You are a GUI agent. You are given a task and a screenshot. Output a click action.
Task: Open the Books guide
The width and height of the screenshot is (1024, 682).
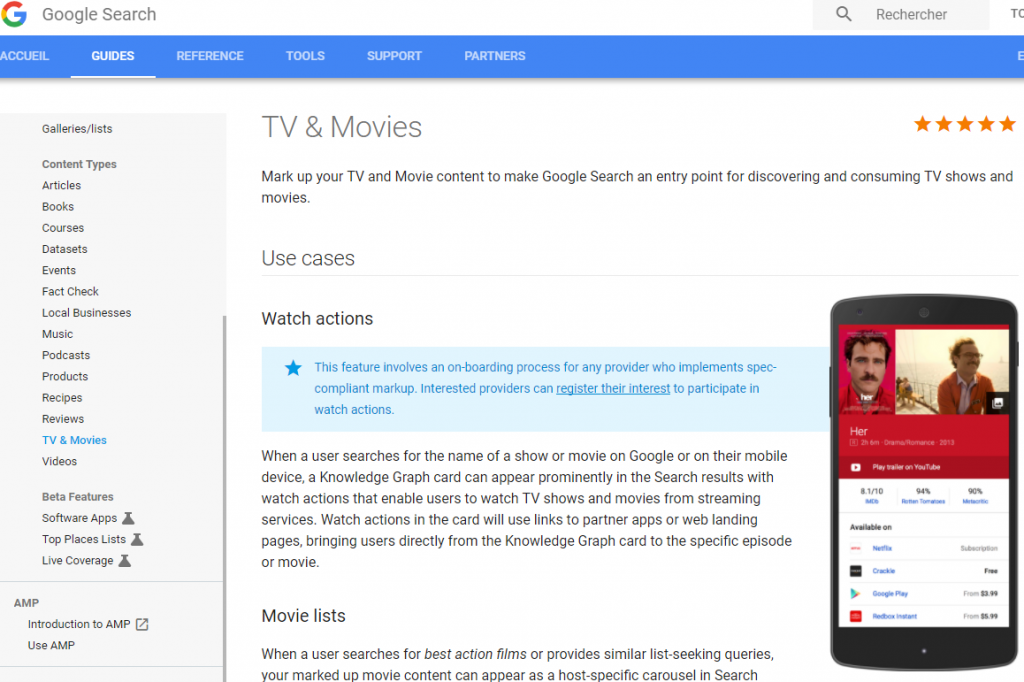click(58, 206)
